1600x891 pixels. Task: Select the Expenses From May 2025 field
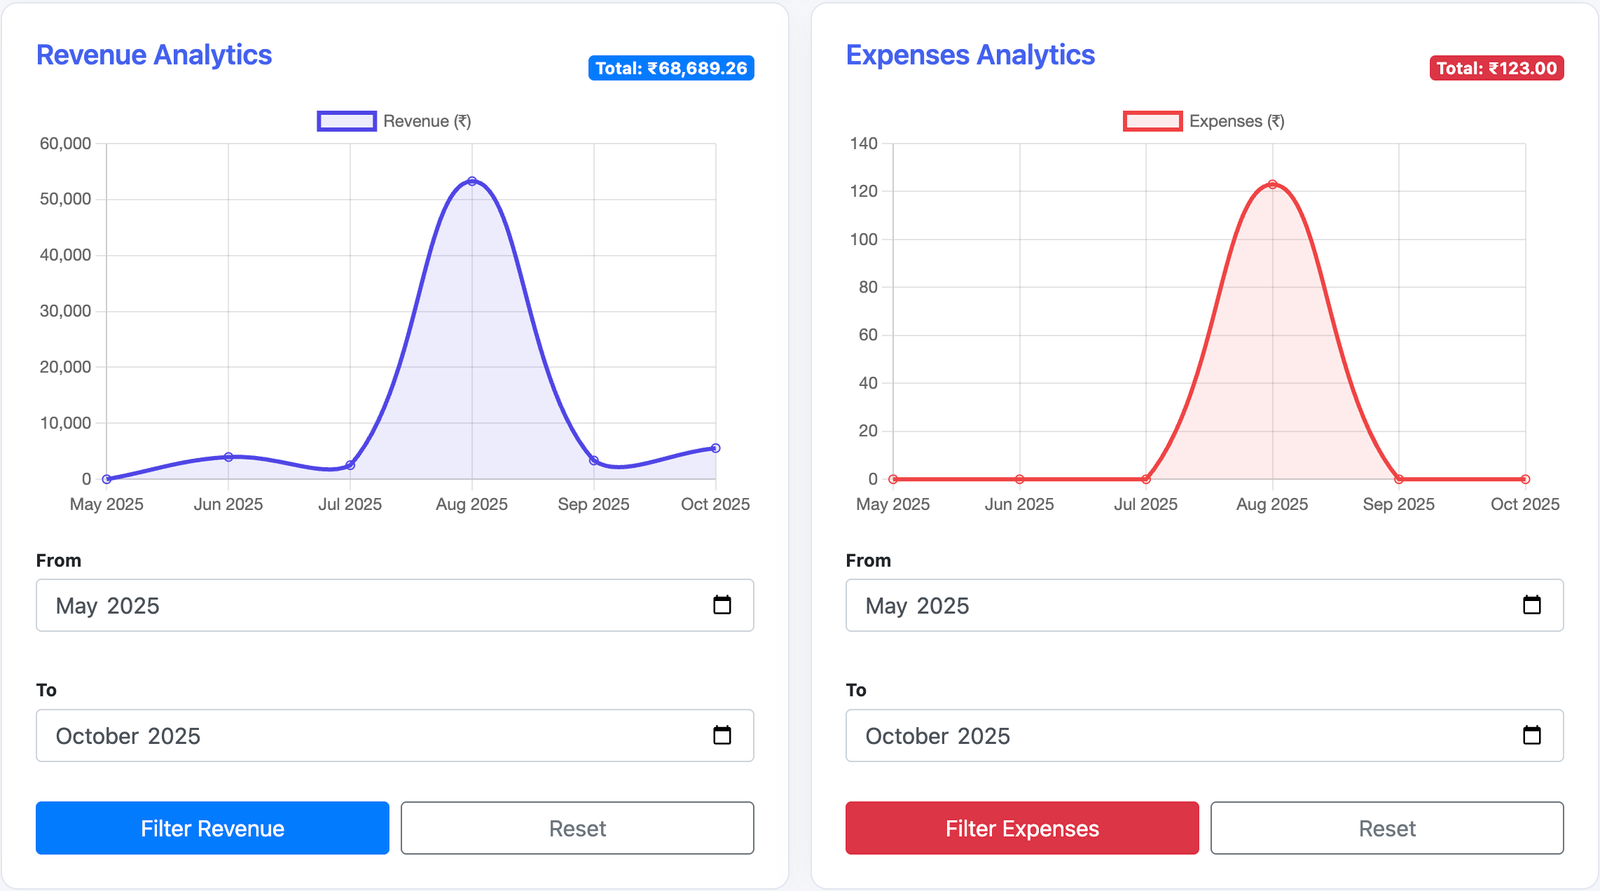(1180, 606)
